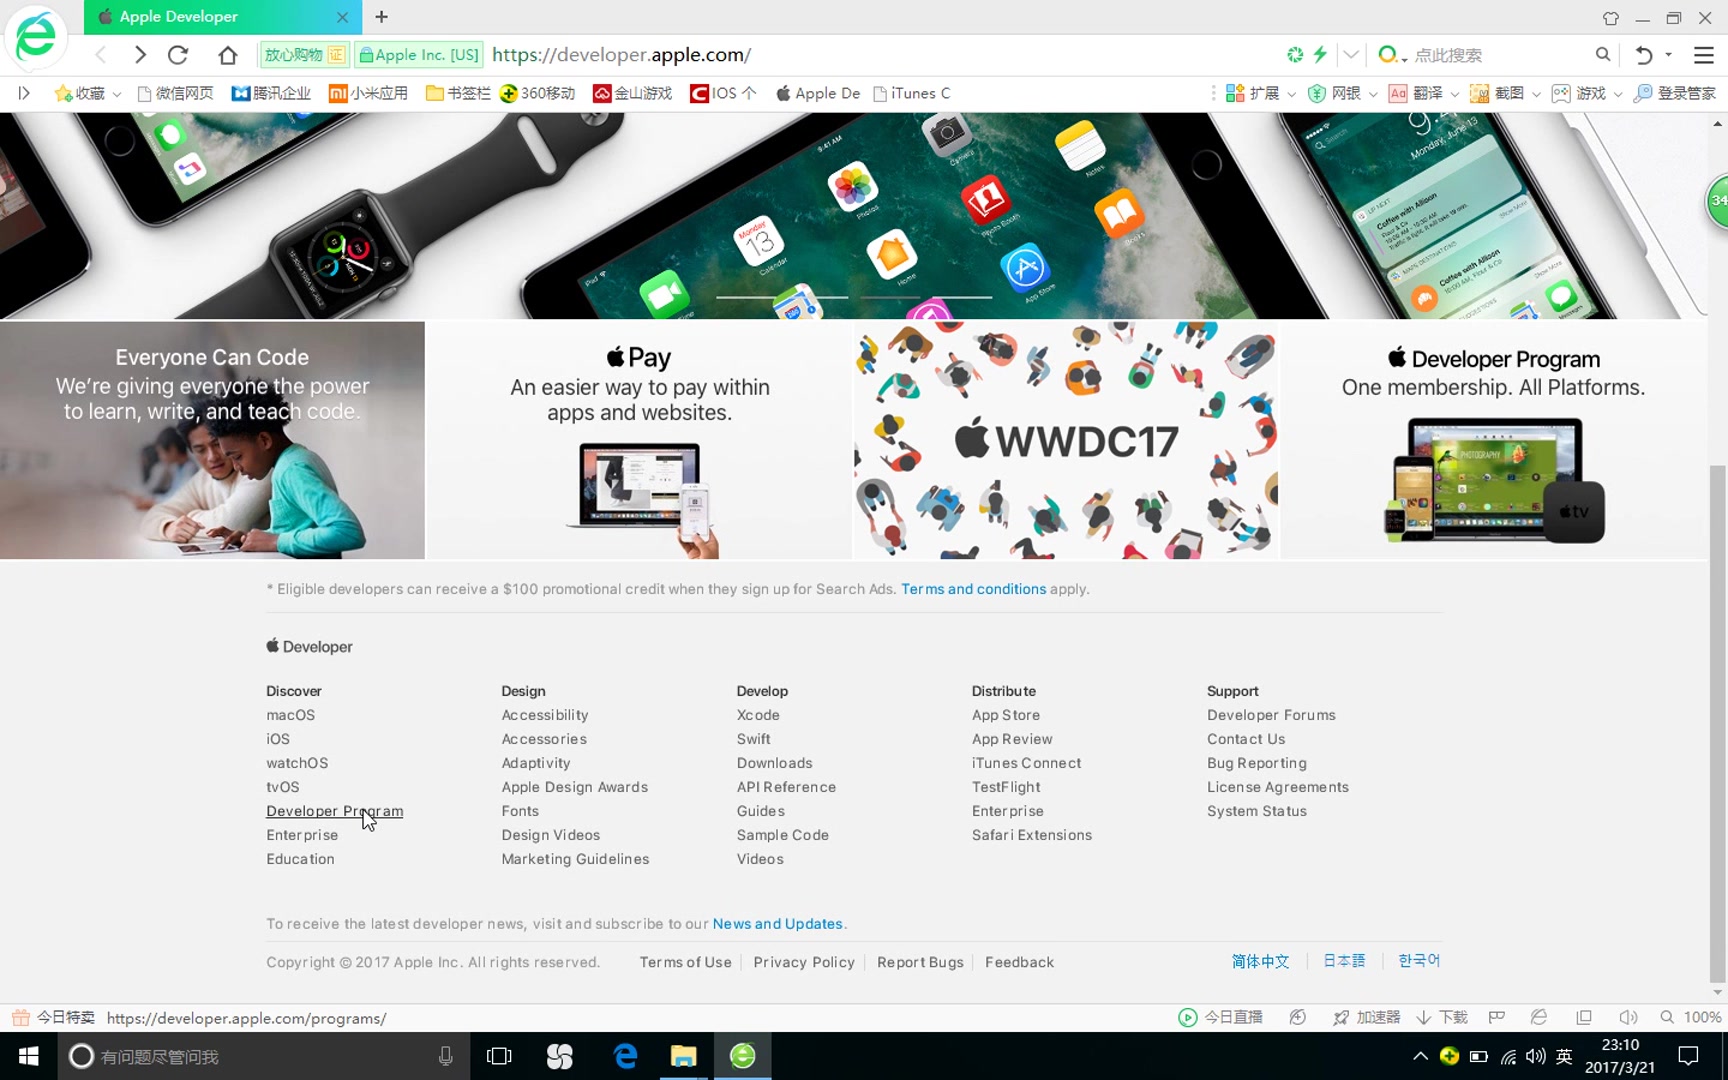Click the browser back arrow
The height and width of the screenshot is (1080, 1728).
101,55
